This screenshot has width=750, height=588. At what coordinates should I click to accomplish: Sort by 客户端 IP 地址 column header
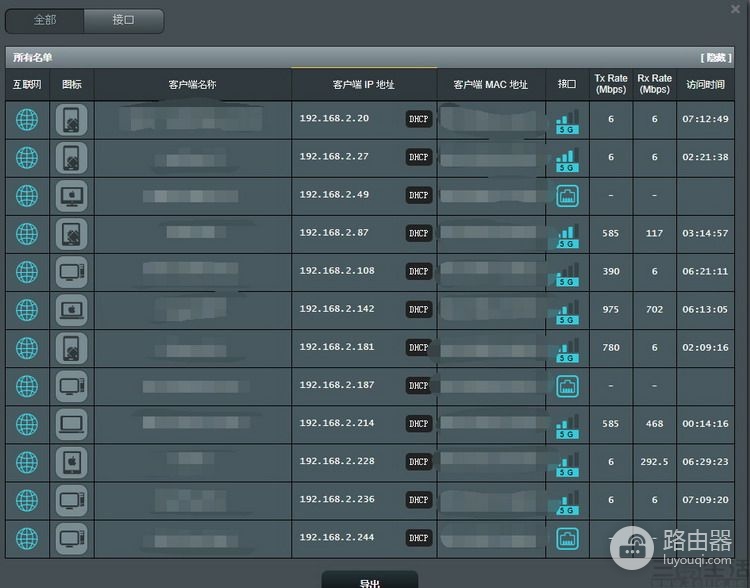364,85
